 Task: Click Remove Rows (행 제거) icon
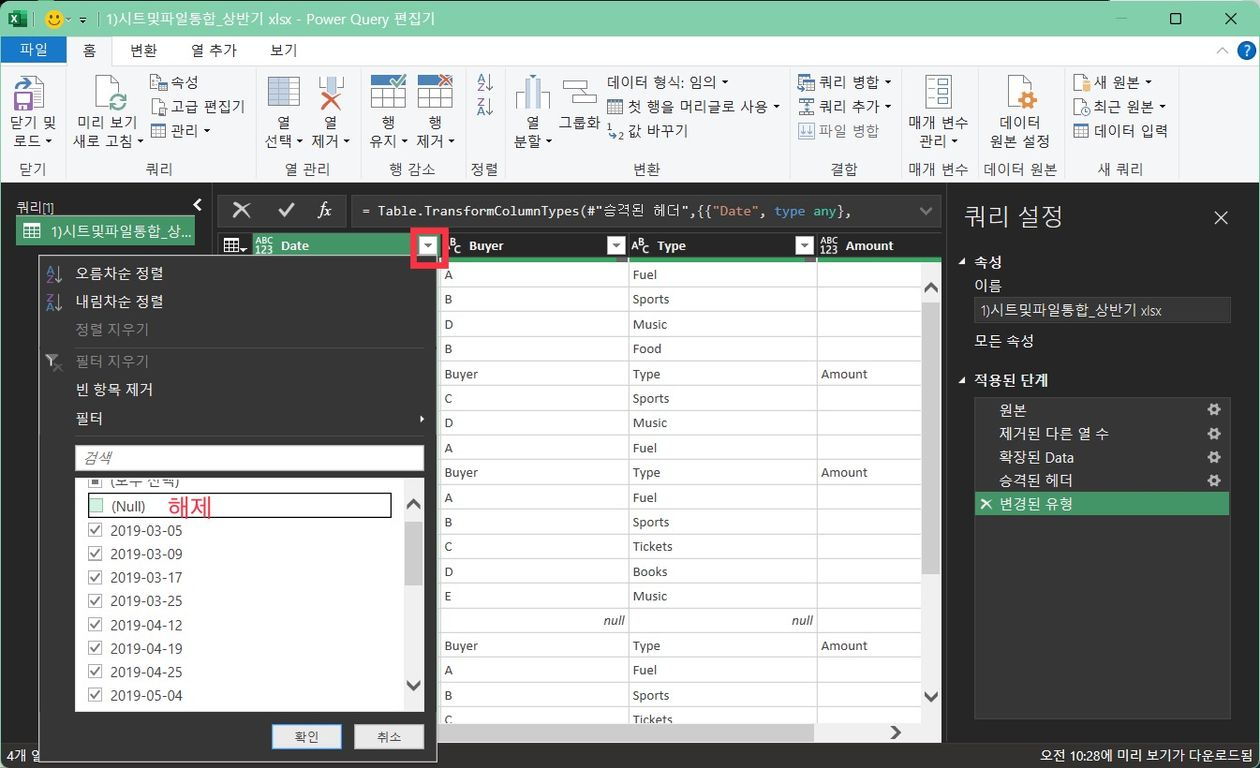435,91
